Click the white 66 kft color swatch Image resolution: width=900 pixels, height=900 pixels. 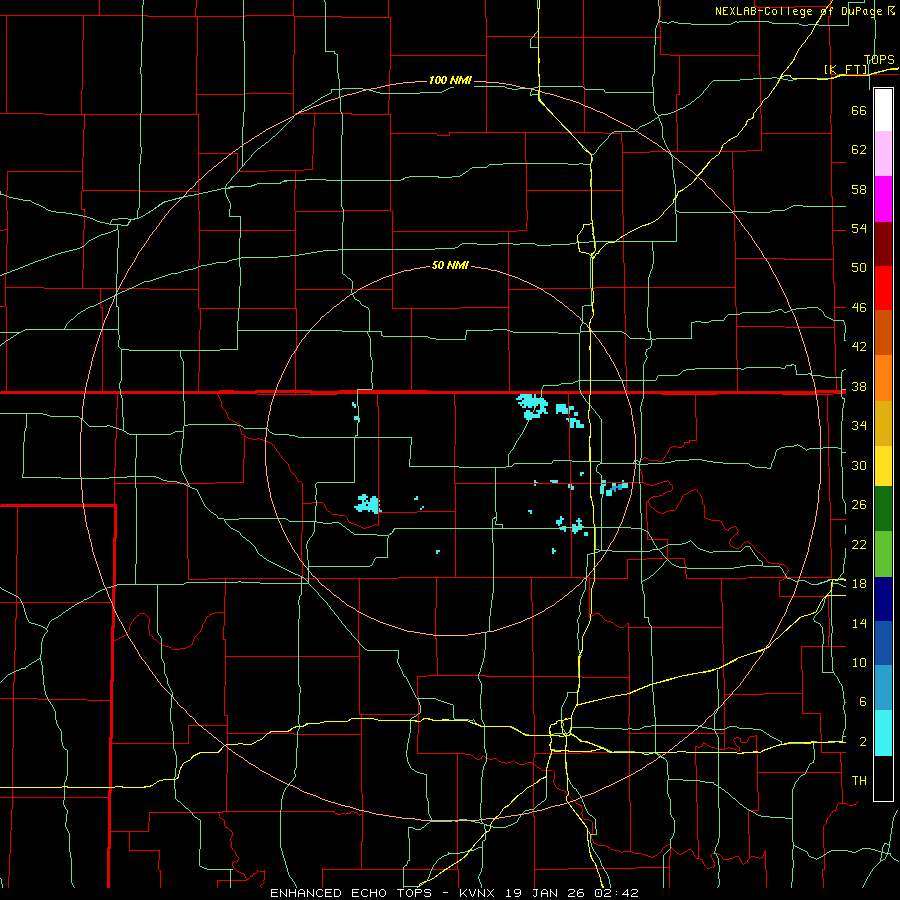(x=883, y=110)
